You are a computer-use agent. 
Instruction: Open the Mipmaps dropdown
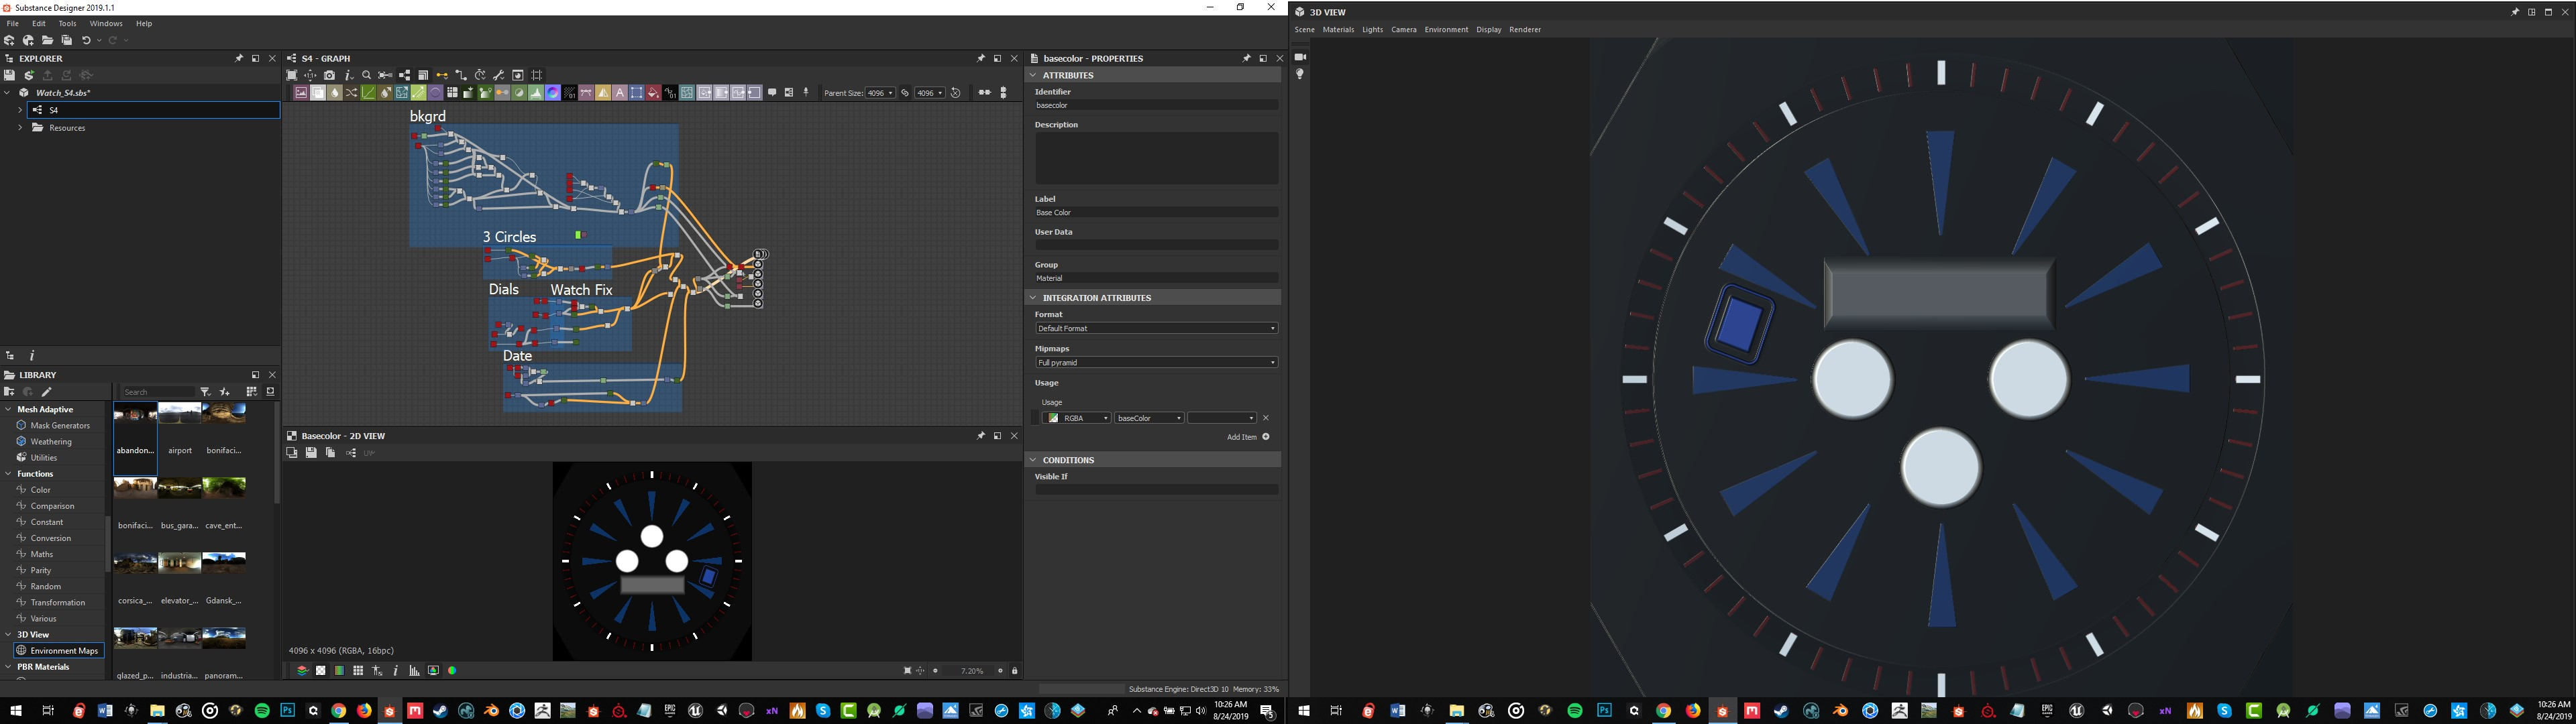(x=1155, y=362)
